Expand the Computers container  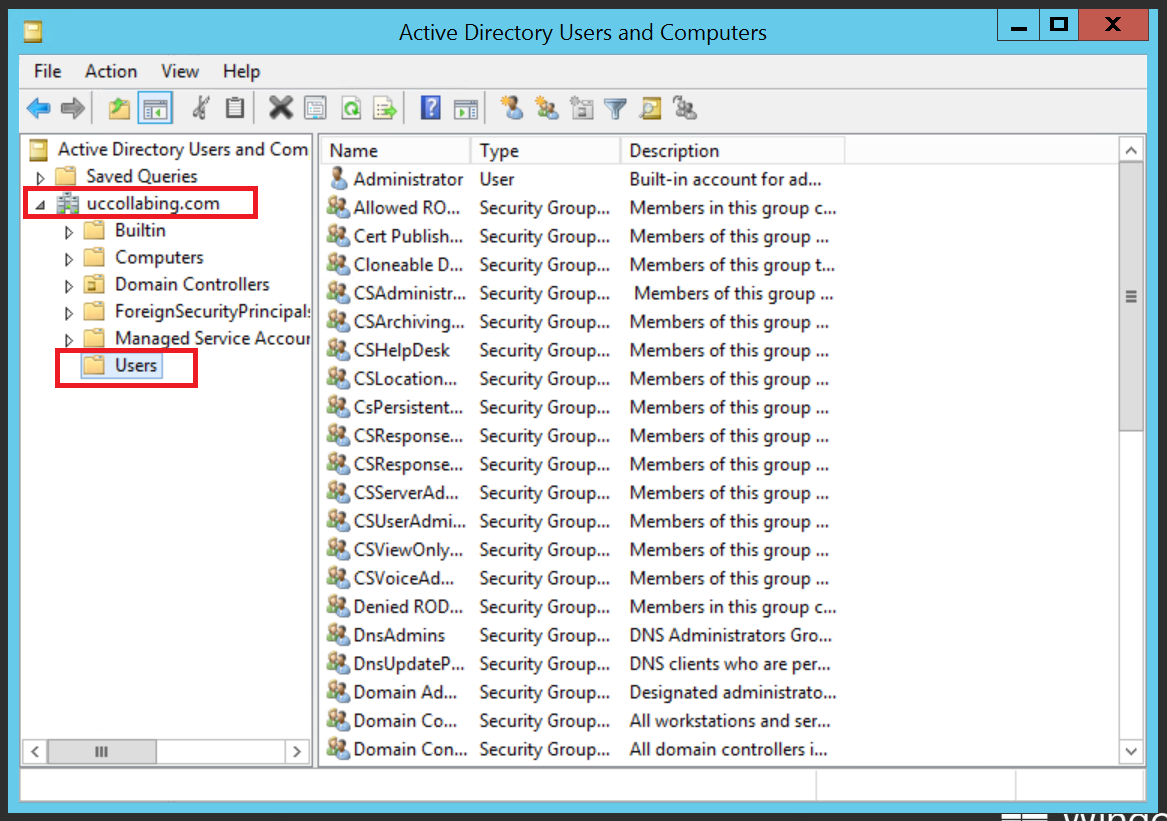68,259
